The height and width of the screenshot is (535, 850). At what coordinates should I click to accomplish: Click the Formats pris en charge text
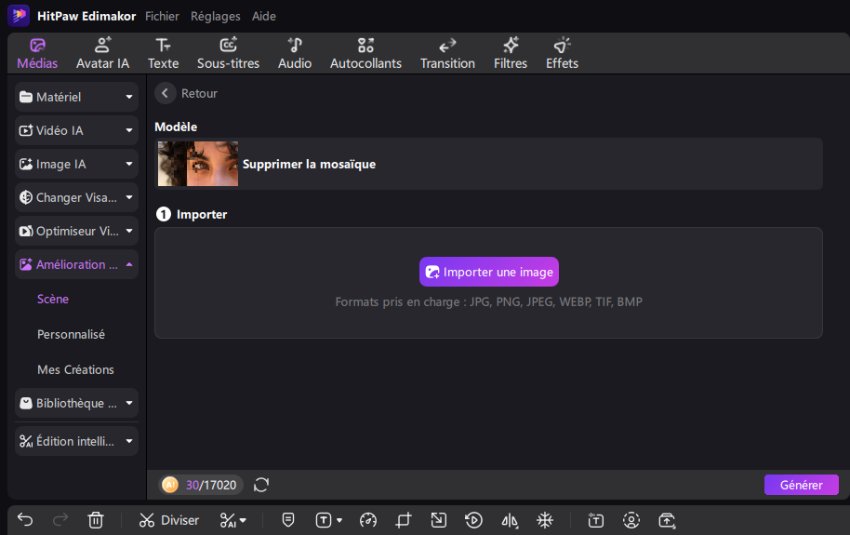(488, 302)
